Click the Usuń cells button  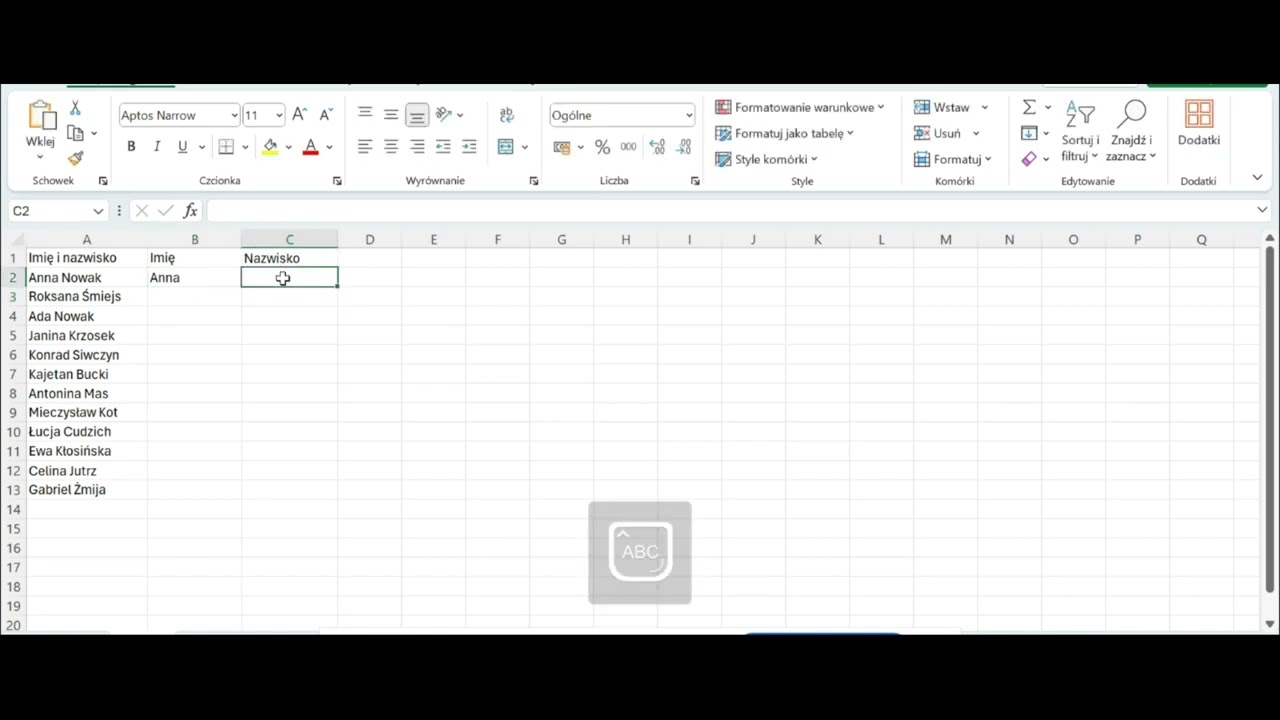coord(937,133)
